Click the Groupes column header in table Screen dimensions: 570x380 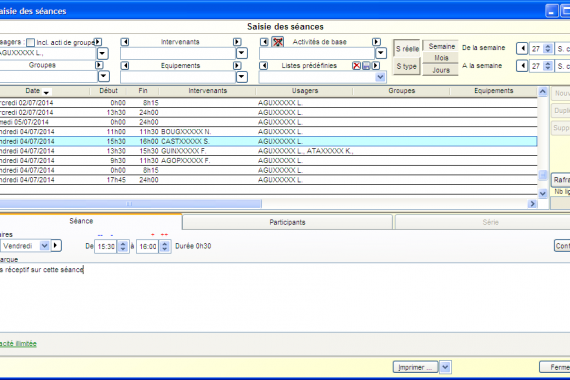coord(401,91)
